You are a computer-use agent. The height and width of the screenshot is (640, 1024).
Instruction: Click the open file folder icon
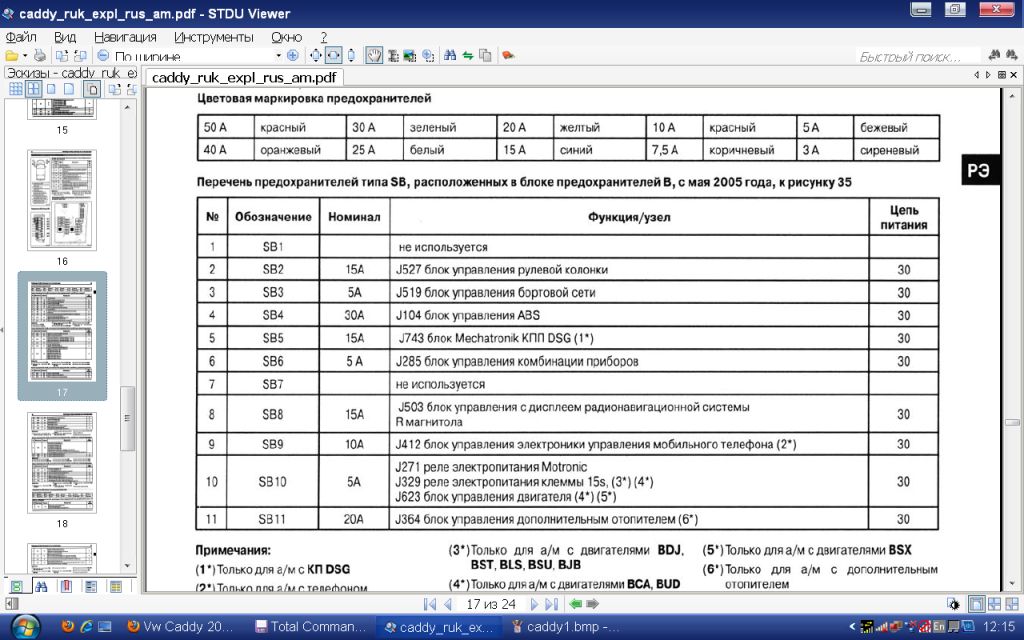point(12,56)
